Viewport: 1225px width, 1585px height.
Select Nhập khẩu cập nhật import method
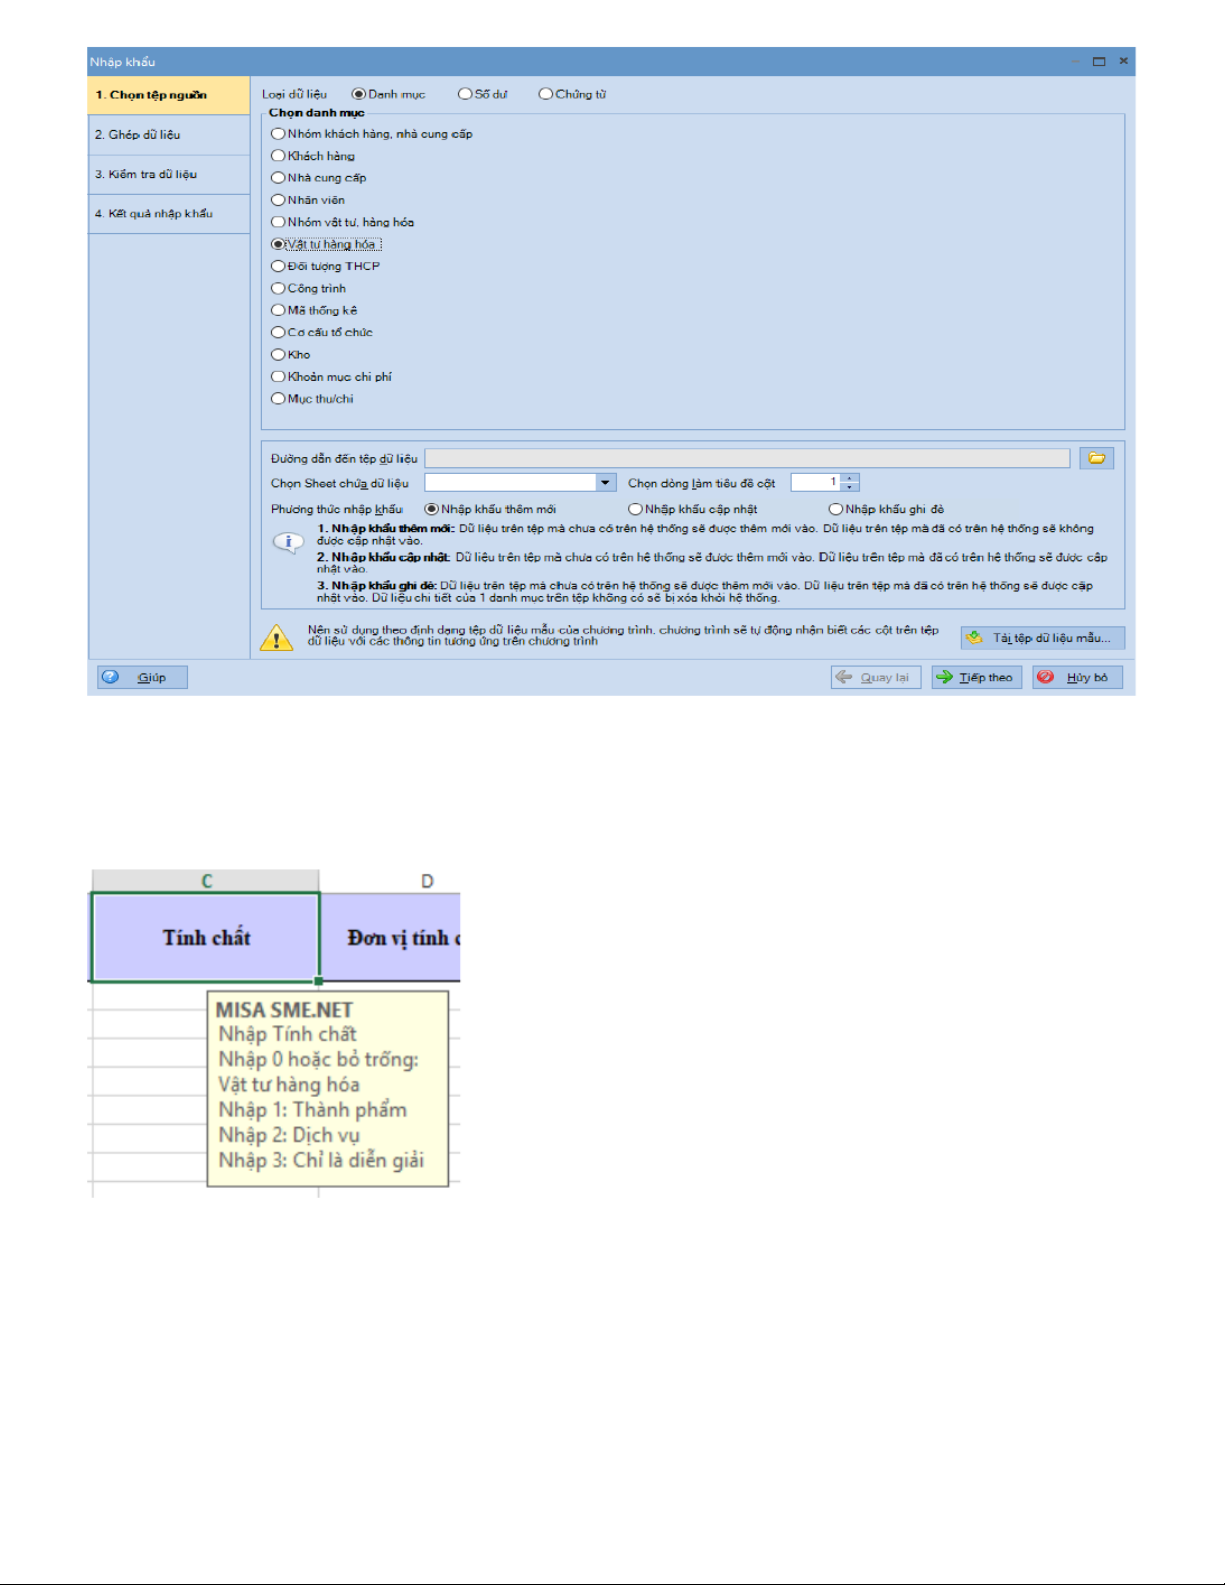[x=635, y=509]
